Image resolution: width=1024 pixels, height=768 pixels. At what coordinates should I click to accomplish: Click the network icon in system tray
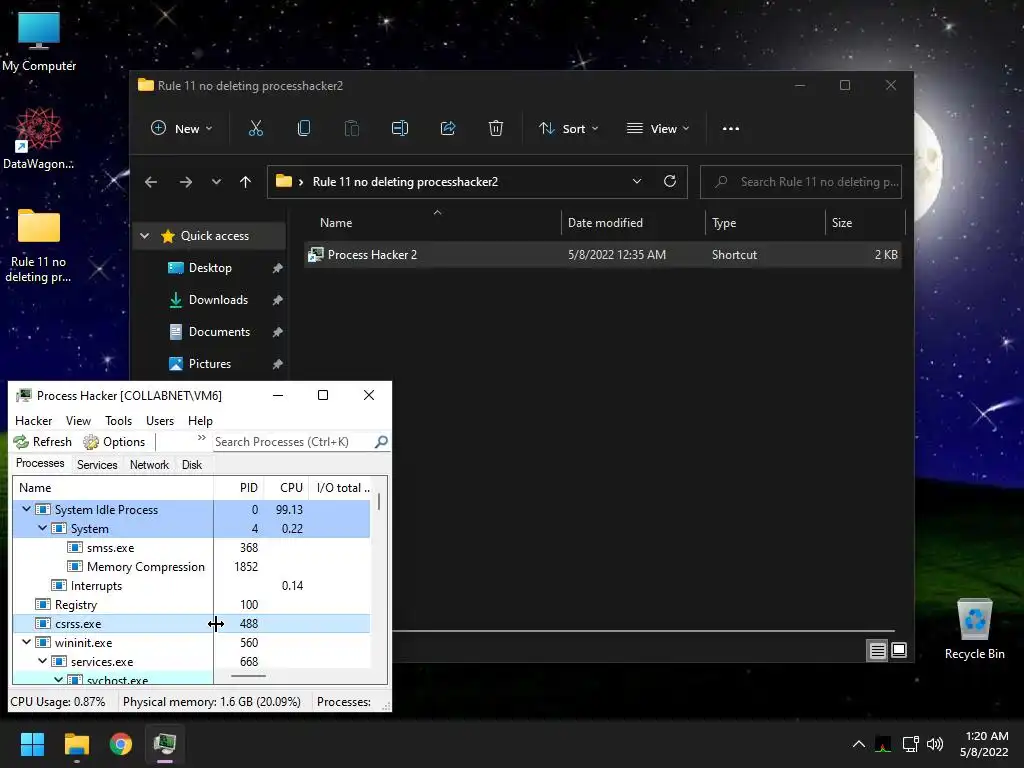tap(910, 744)
